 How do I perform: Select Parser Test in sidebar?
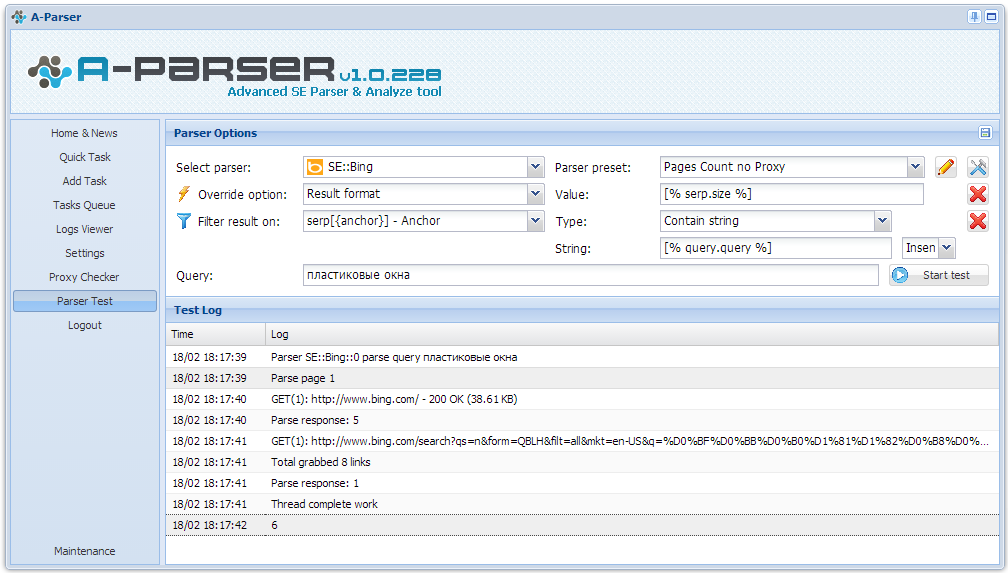[85, 301]
